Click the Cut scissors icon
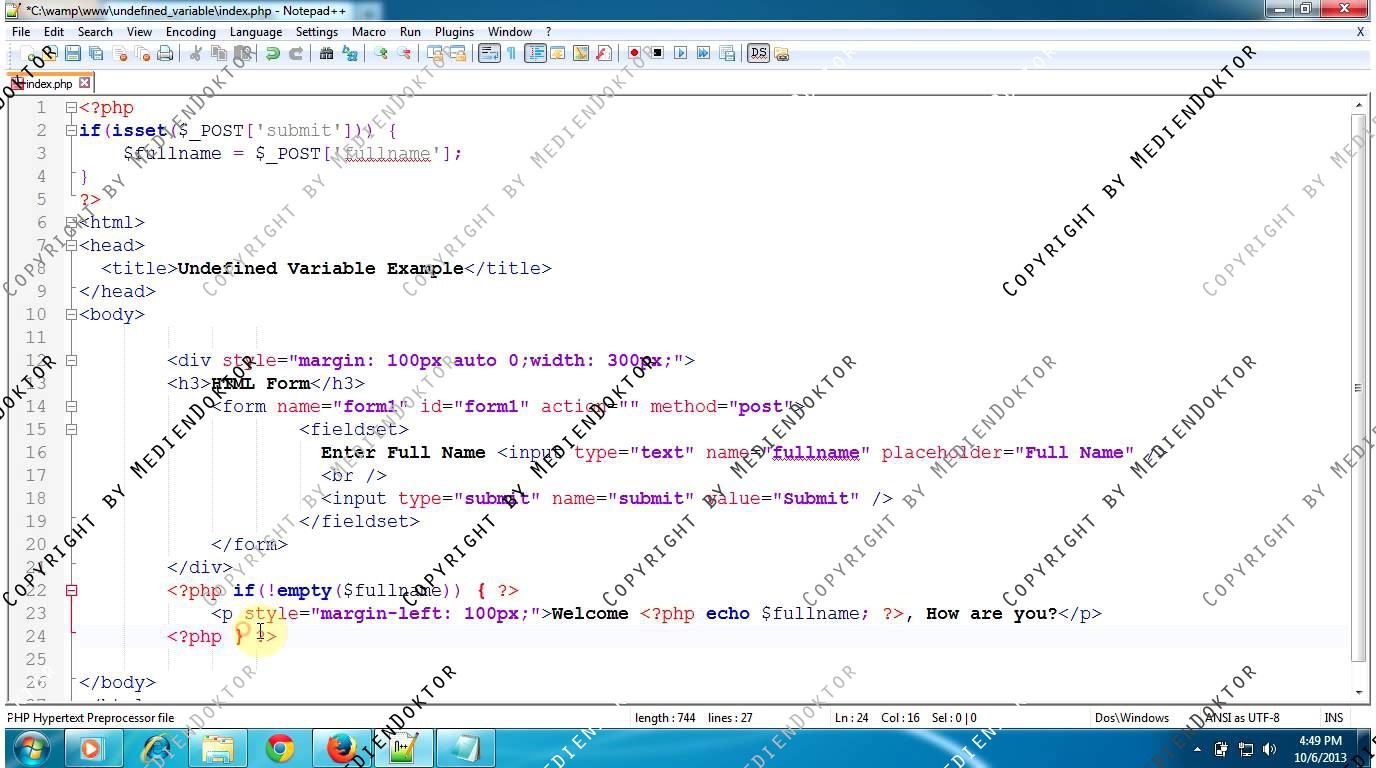The image size is (1376, 768). point(196,54)
